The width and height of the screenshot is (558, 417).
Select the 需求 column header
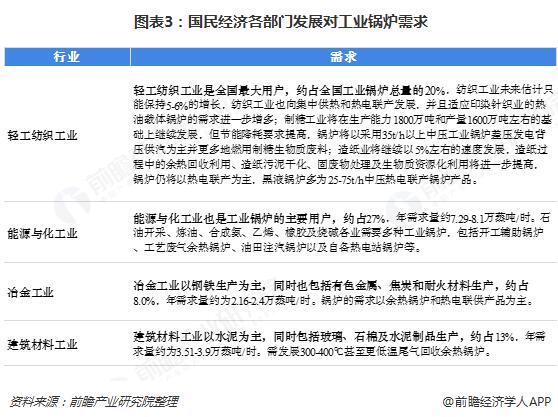[343, 57]
